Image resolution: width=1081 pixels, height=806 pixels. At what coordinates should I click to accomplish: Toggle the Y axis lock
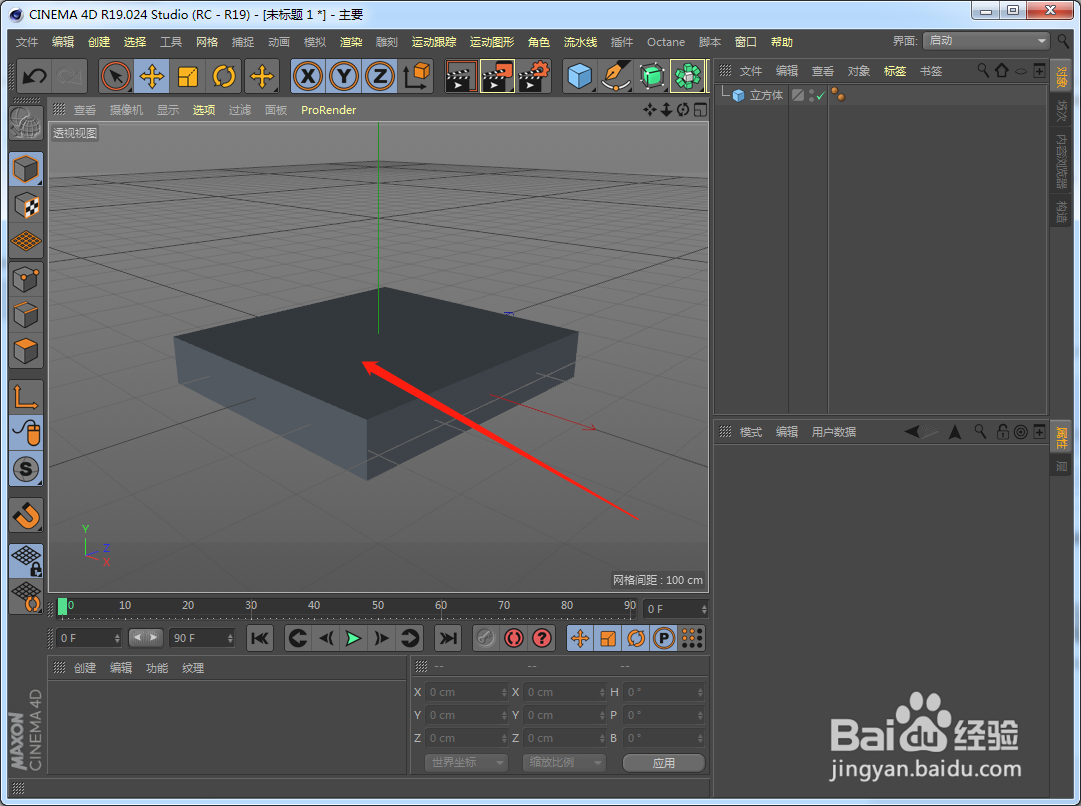pos(343,76)
